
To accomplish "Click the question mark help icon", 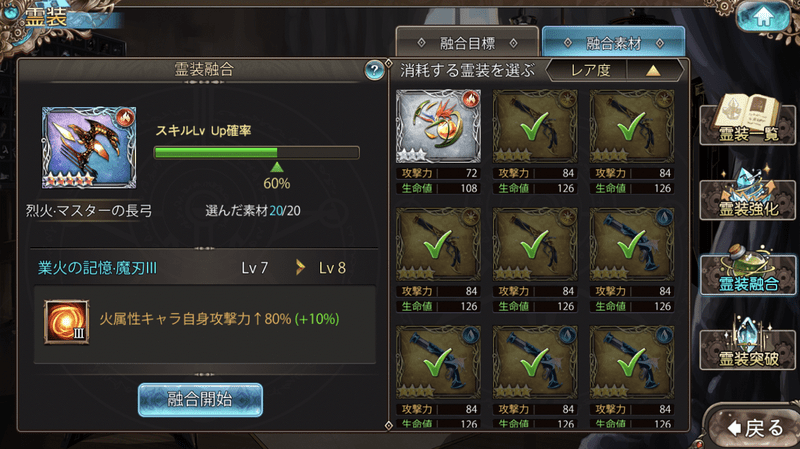I will pyautogui.click(x=374, y=70).
